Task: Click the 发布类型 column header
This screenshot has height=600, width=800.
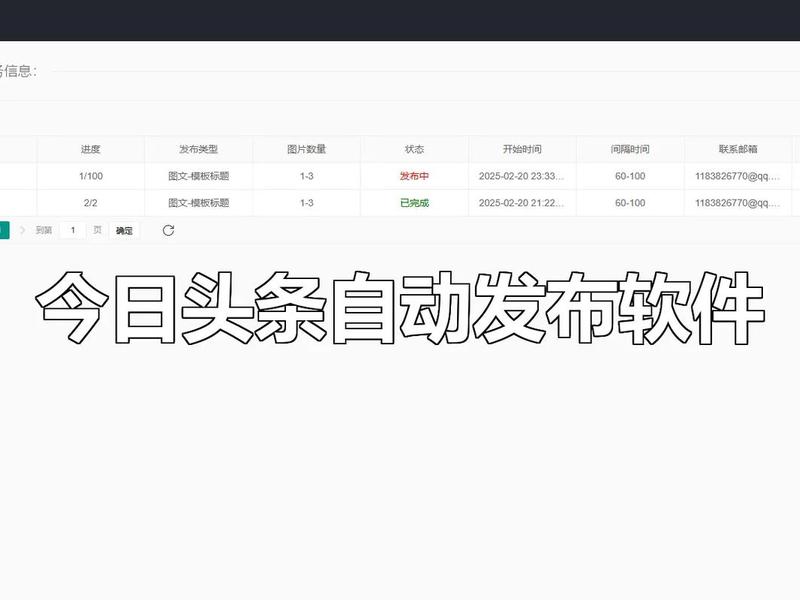Action: tap(198, 149)
